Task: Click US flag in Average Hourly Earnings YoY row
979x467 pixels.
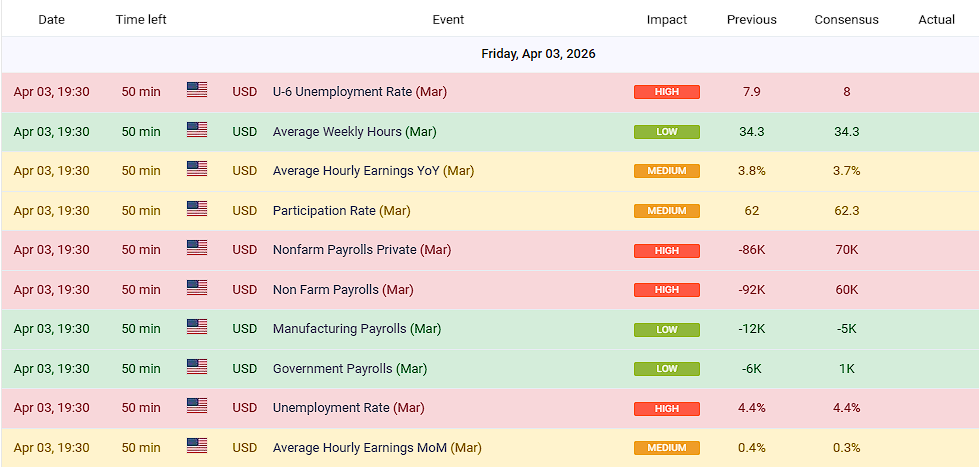Action: coord(197,169)
